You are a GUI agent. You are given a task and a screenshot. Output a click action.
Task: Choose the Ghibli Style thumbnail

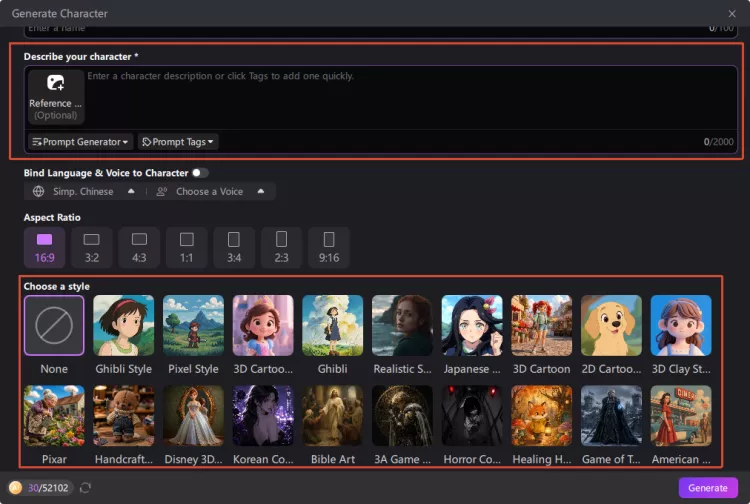123,325
